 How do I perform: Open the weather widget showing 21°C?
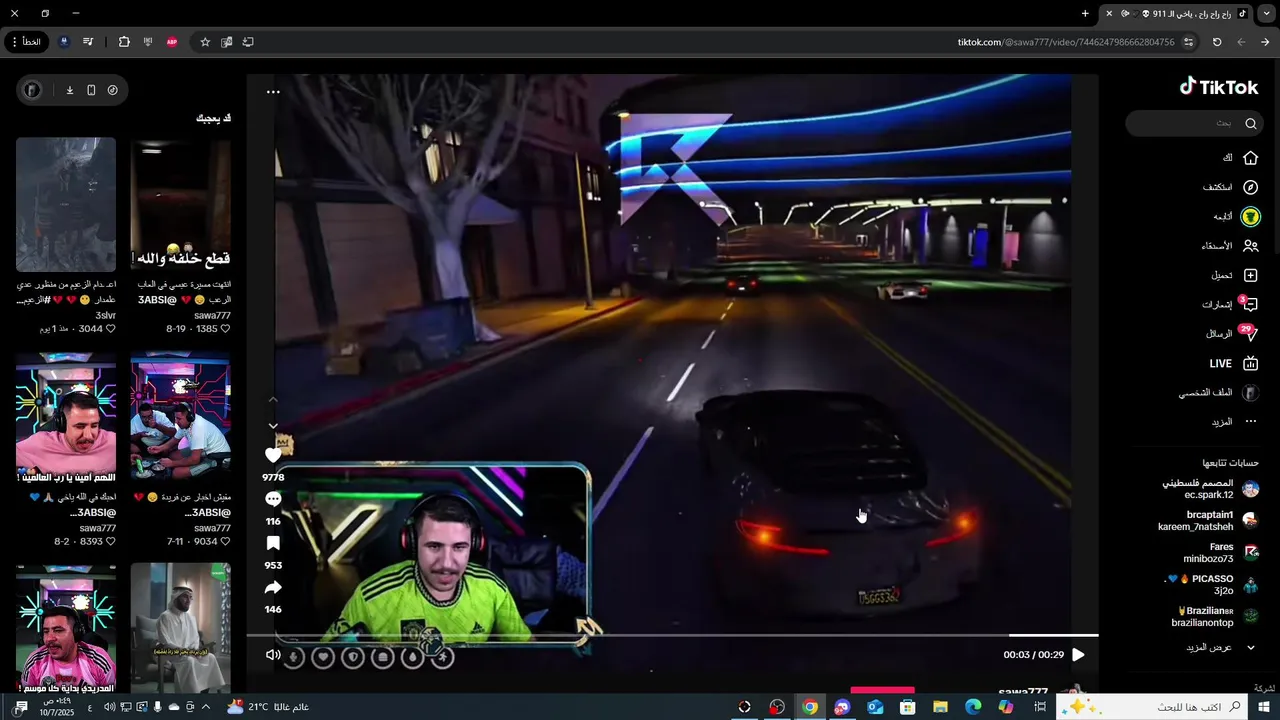coord(268,707)
